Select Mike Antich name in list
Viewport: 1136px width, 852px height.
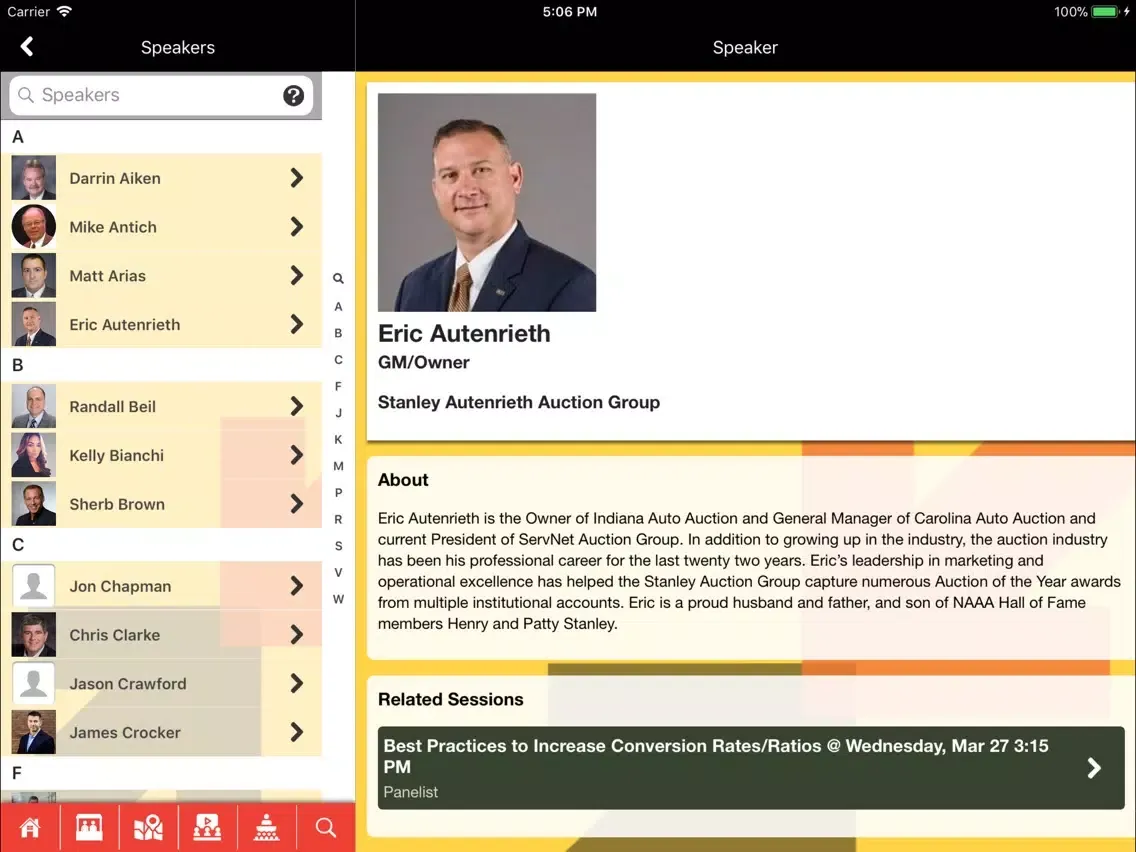113,227
